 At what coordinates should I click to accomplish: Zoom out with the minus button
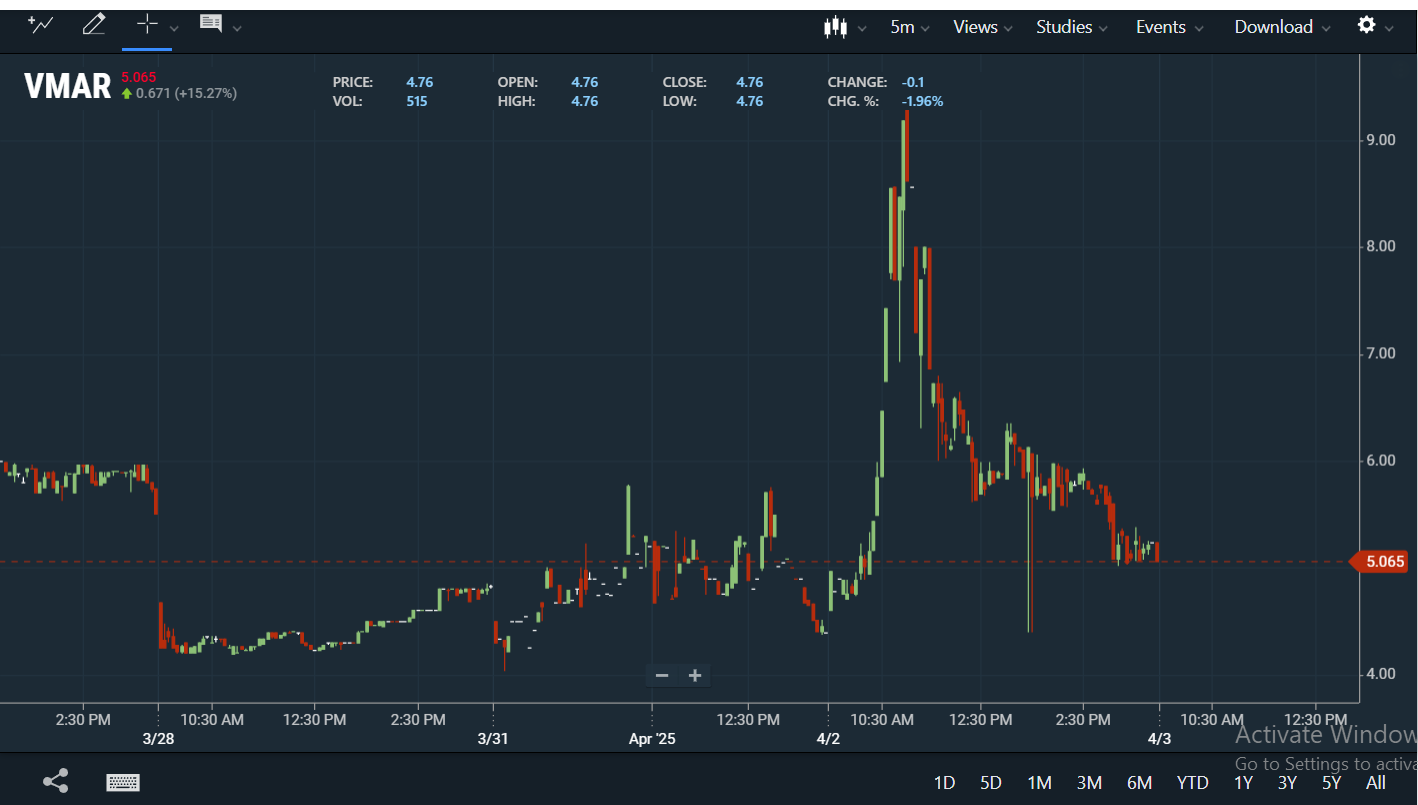(661, 675)
